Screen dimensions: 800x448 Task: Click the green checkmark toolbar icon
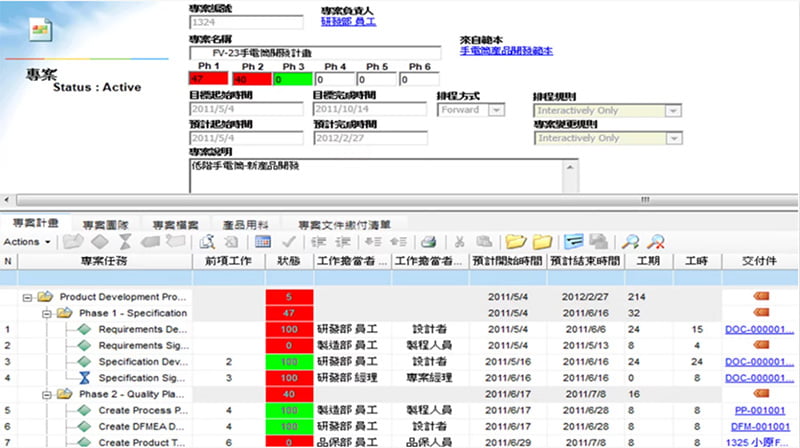point(289,241)
